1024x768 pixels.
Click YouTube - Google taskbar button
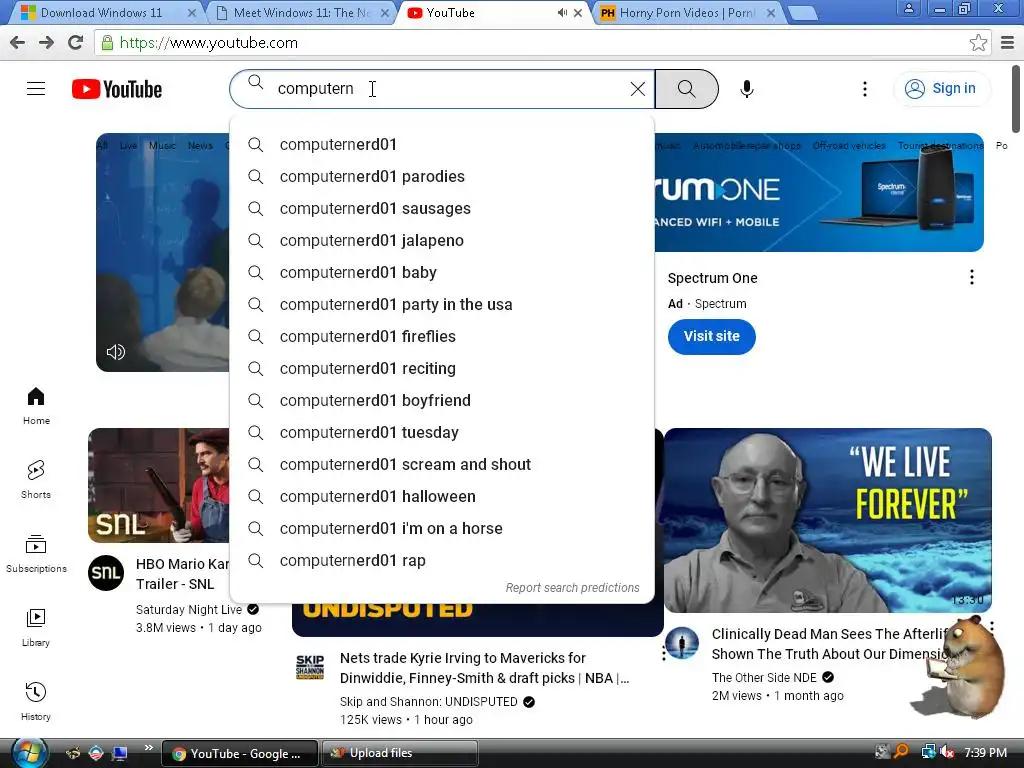pyautogui.click(x=240, y=753)
